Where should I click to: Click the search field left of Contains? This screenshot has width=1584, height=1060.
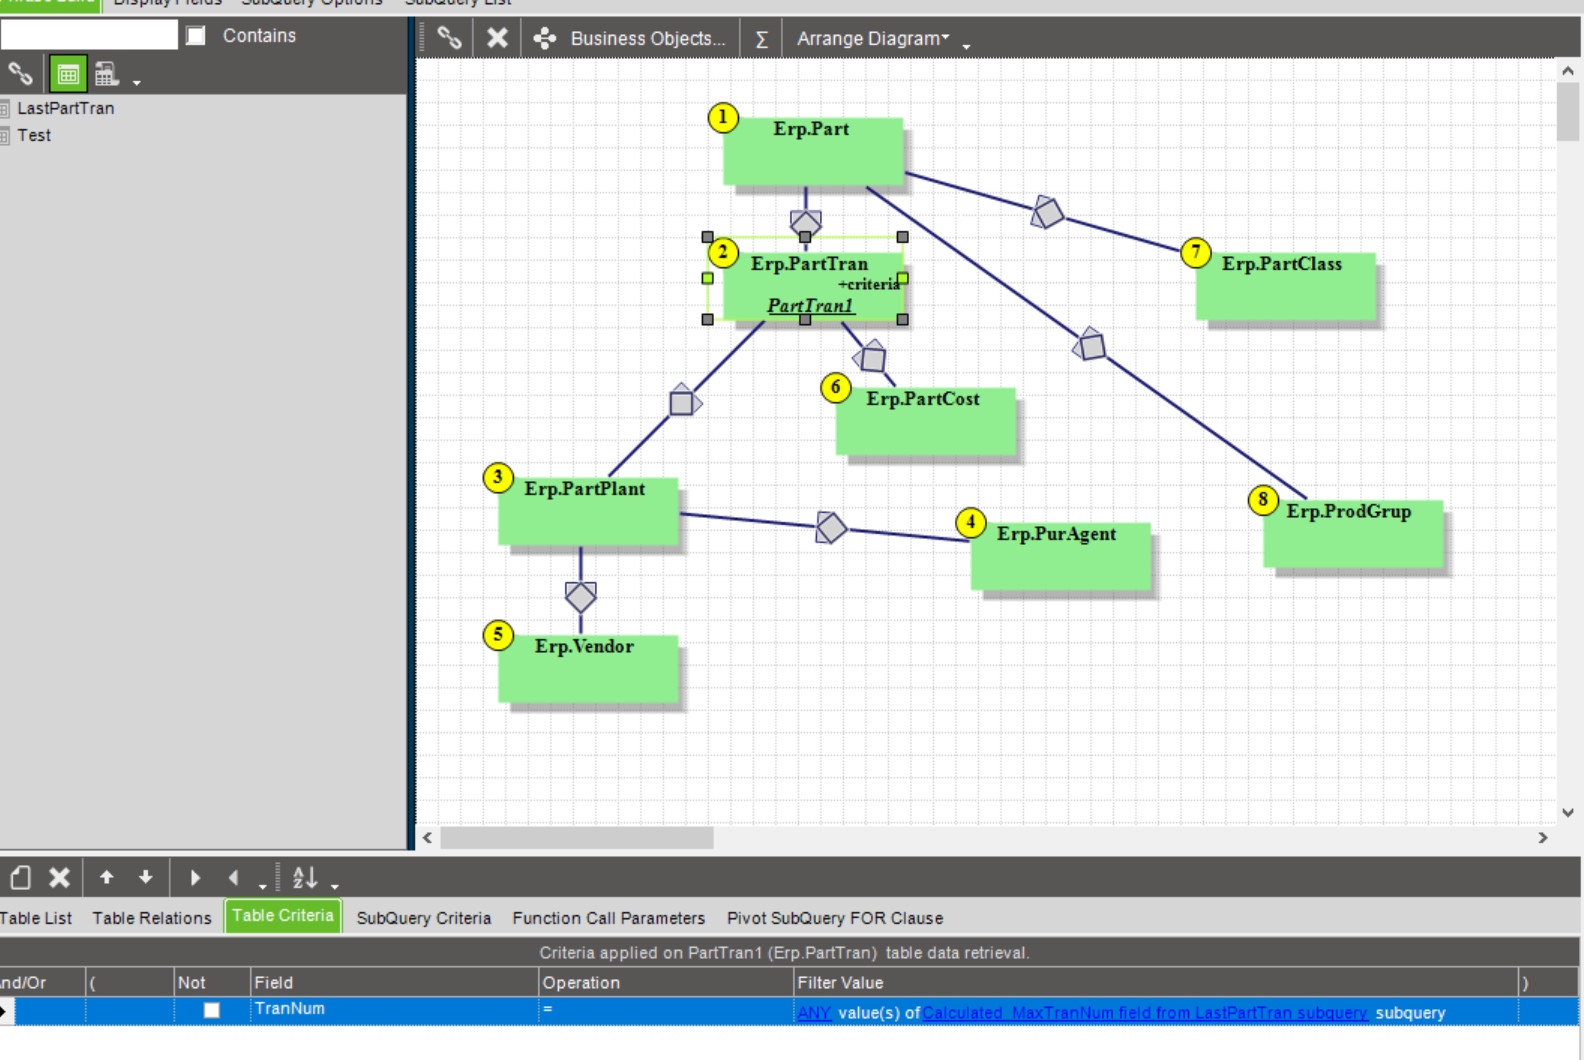(89, 35)
